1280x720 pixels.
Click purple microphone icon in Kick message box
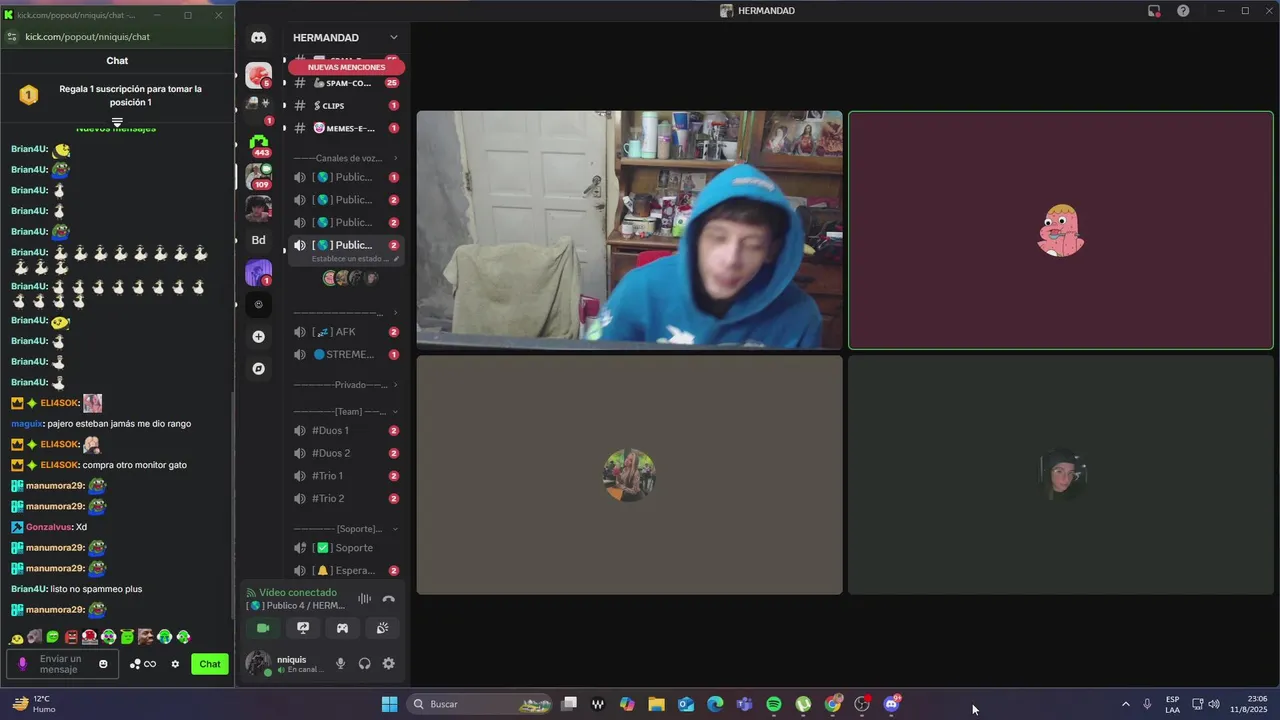pos(23,664)
